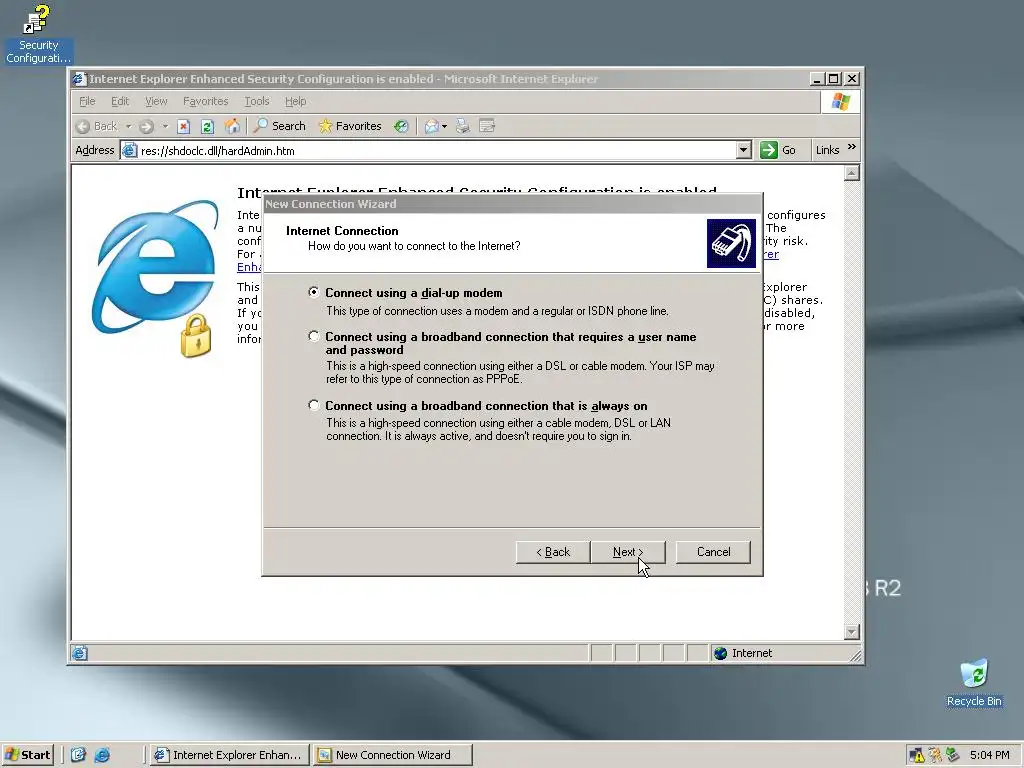Click the IE Back toolbar button
The height and width of the screenshot is (768, 1024).
click(97, 126)
